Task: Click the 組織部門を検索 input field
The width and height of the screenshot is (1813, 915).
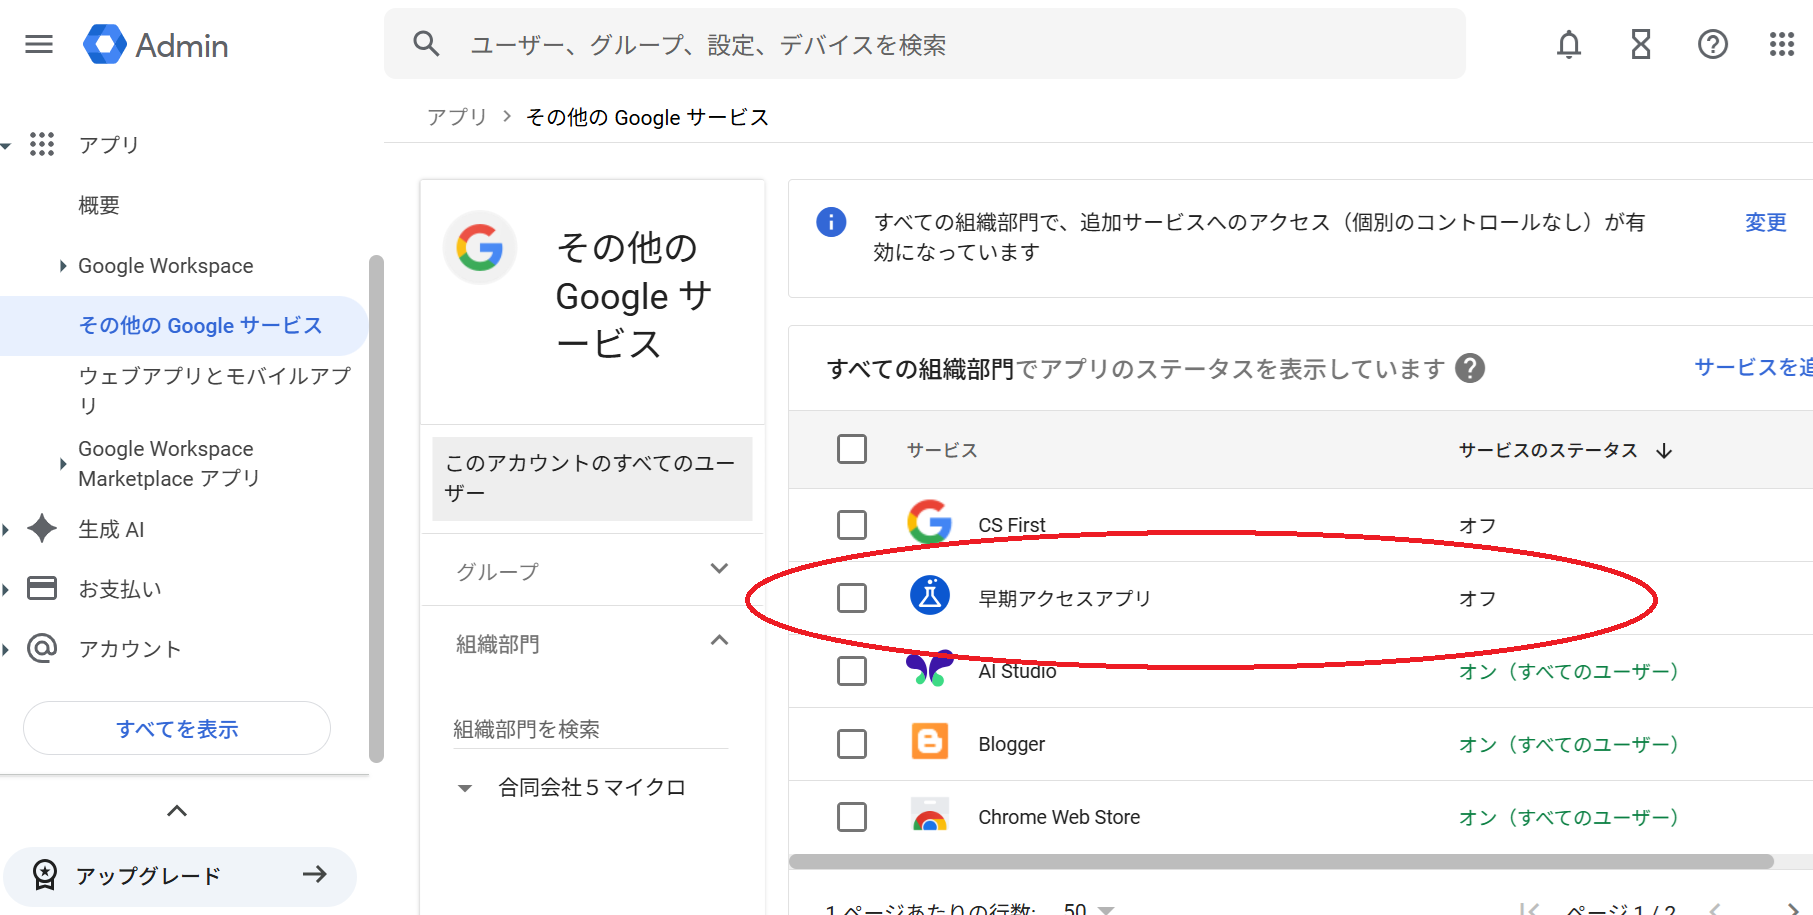Action: click(589, 729)
